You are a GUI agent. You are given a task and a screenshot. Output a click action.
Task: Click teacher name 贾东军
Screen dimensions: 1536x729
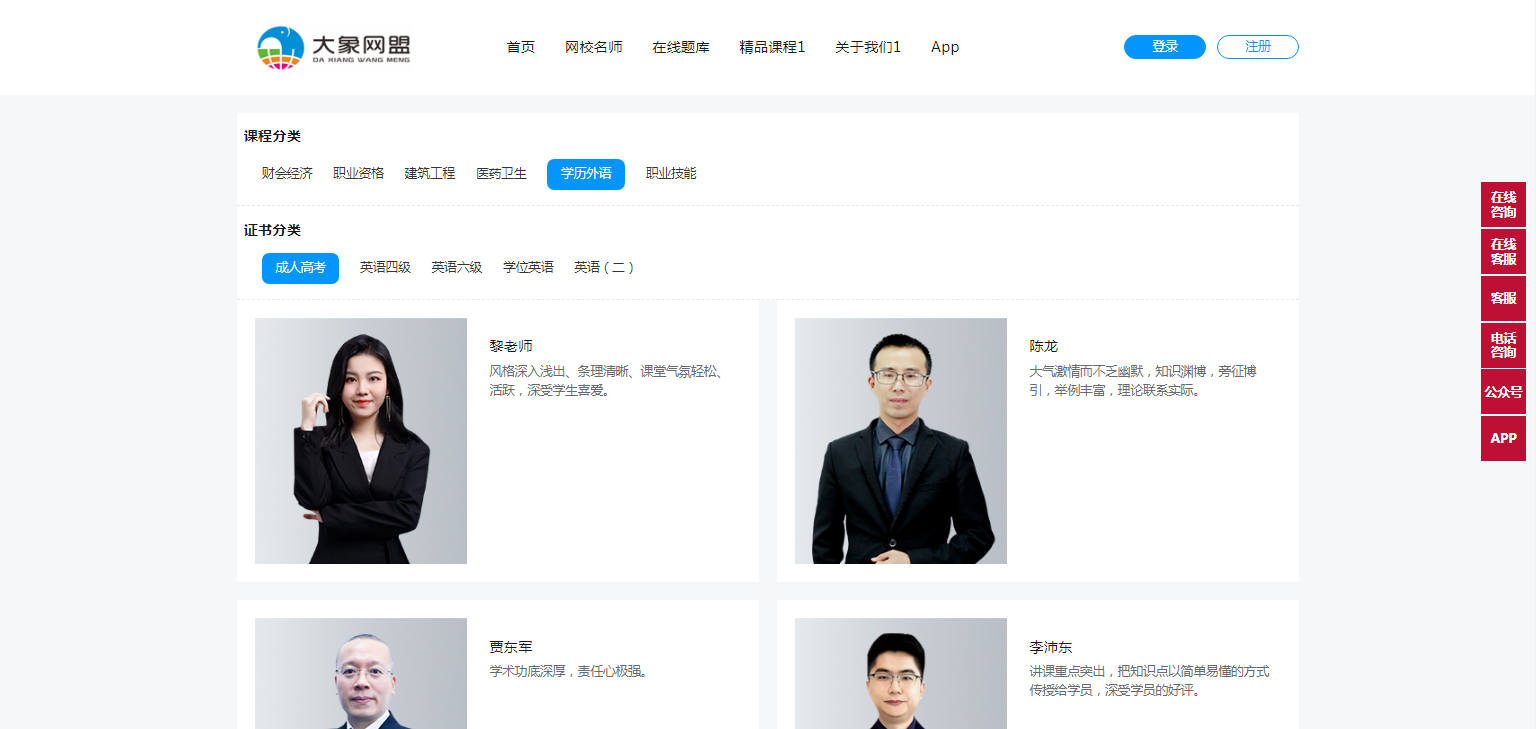[x=511, y=648]
